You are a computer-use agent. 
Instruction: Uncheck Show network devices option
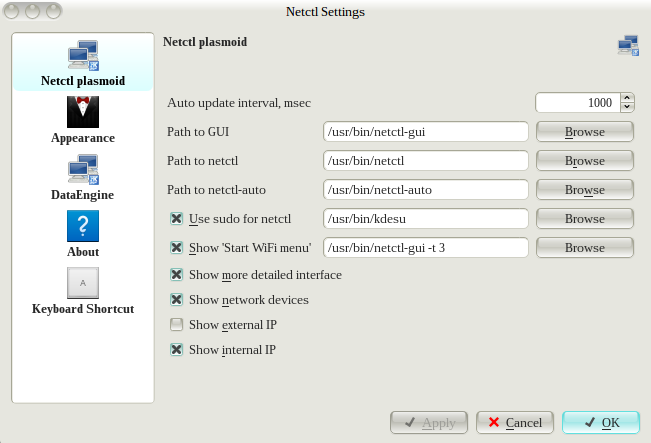[177, 299]
